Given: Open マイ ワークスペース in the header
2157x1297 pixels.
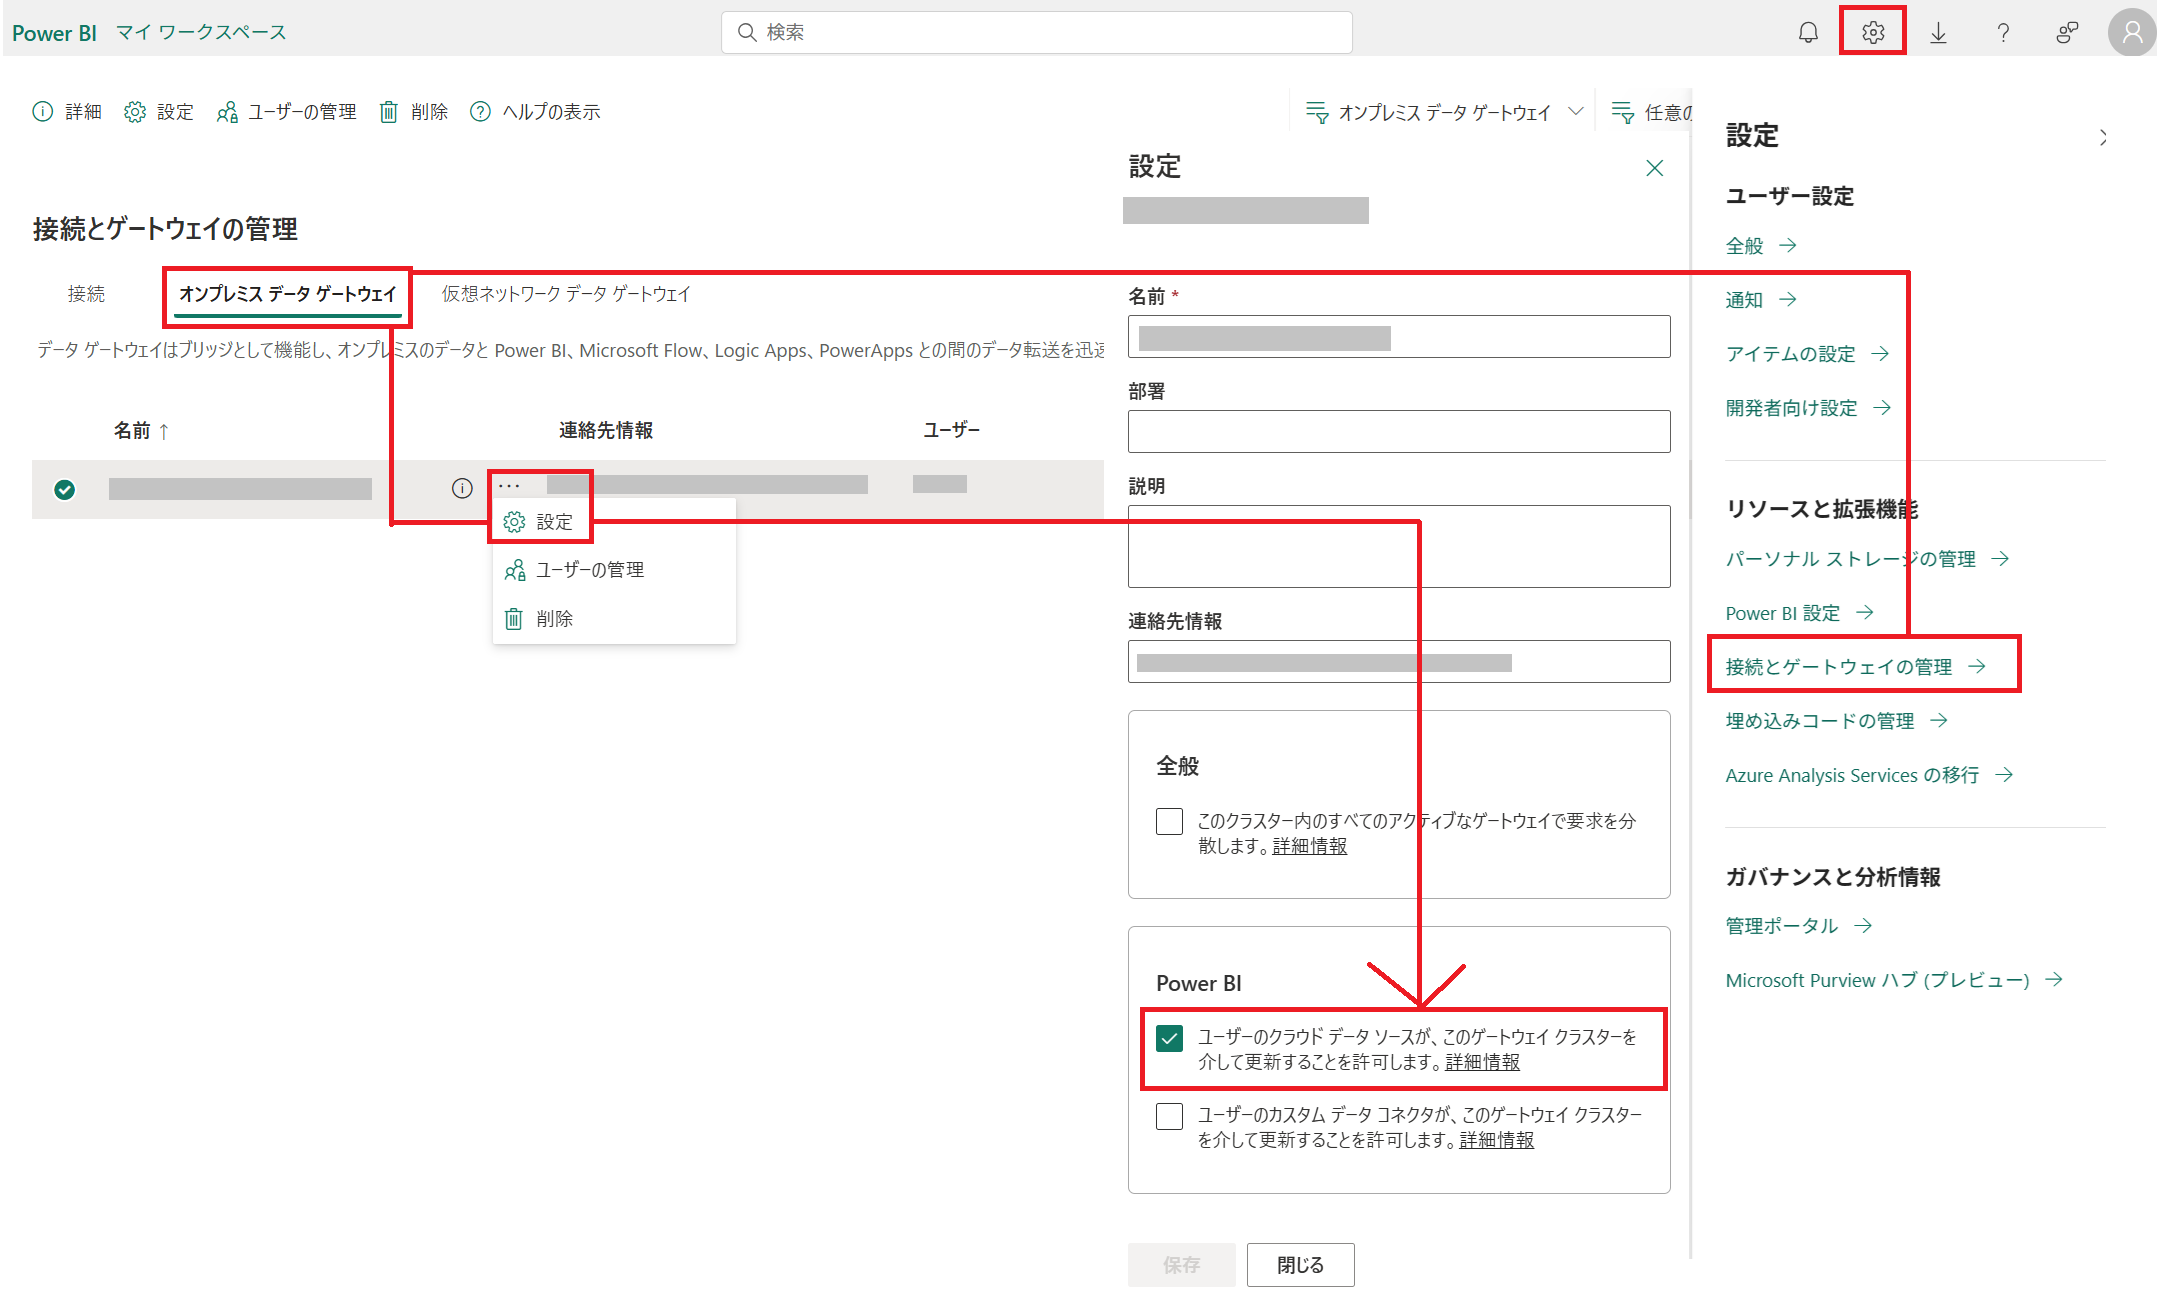Looking at the screenshot, I should click(201, 32).
